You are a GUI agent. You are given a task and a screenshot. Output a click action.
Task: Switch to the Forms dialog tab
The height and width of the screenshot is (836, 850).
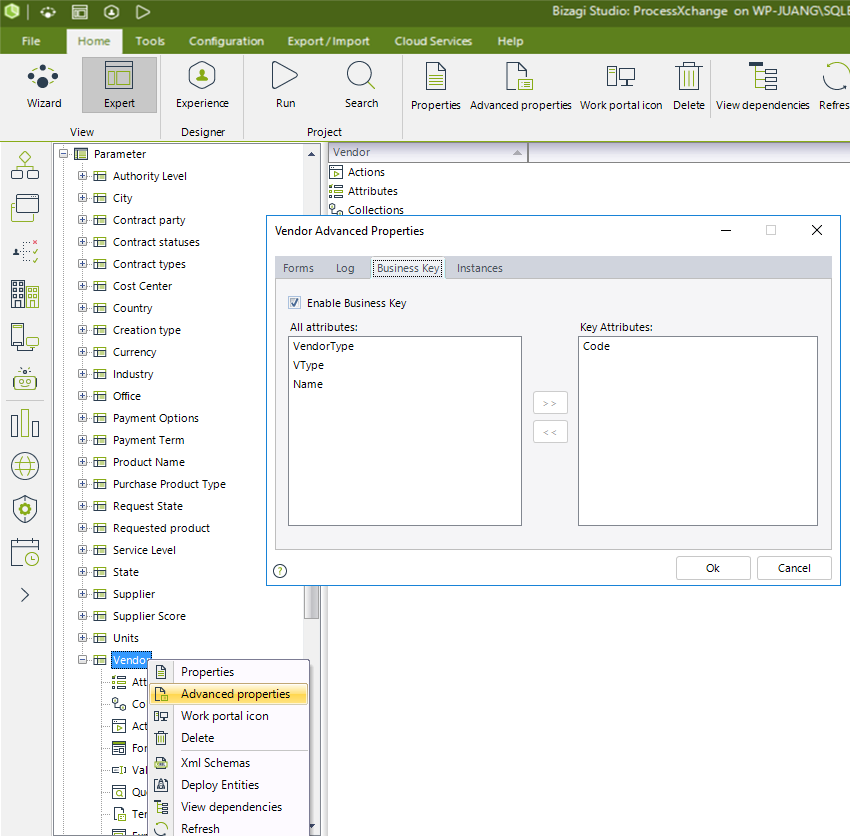coord(298,268)
